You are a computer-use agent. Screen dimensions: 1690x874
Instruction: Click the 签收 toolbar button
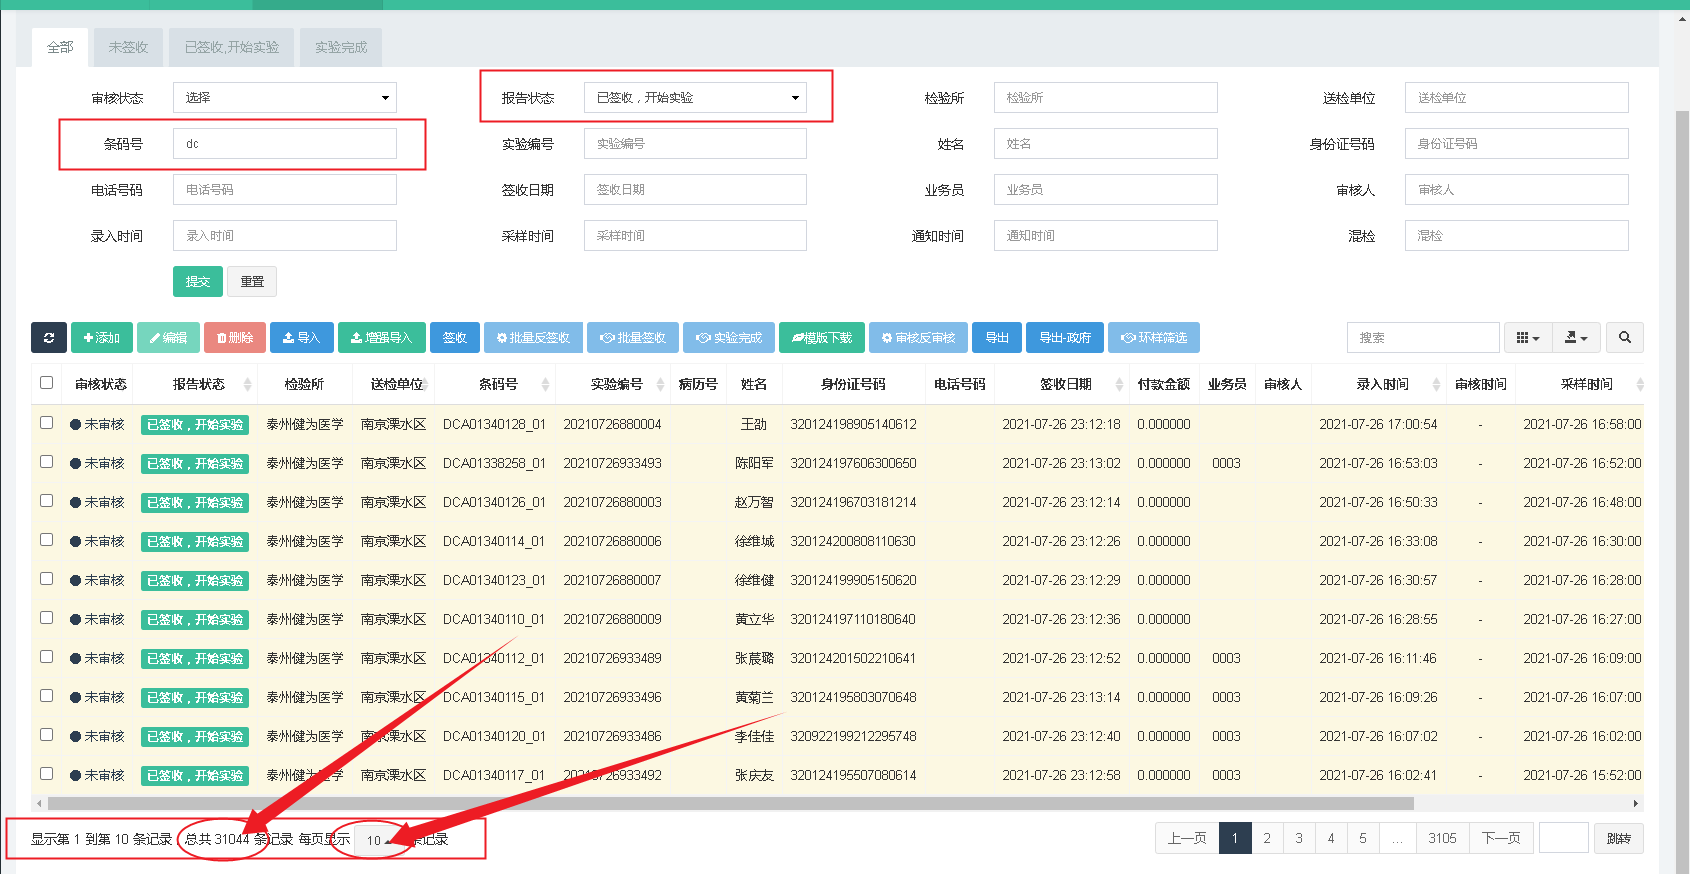pos(455,338)
